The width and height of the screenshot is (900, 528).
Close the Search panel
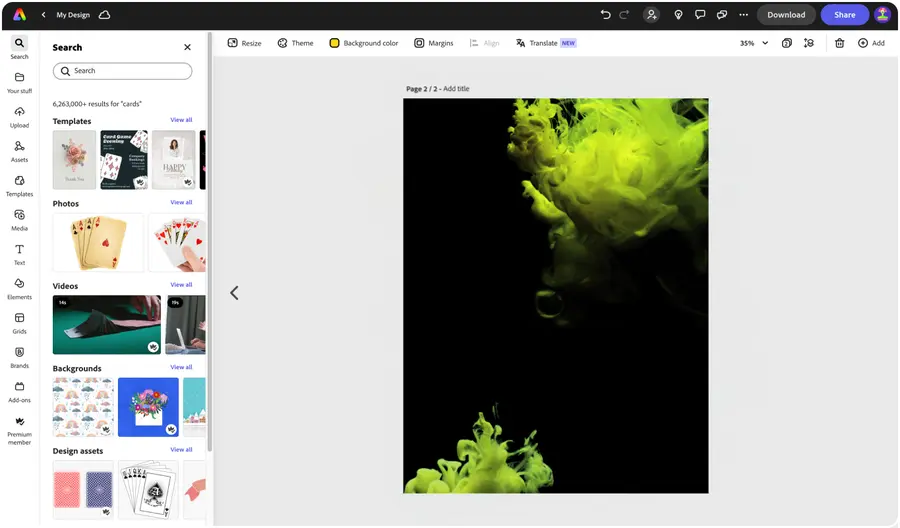coord(187,47)
